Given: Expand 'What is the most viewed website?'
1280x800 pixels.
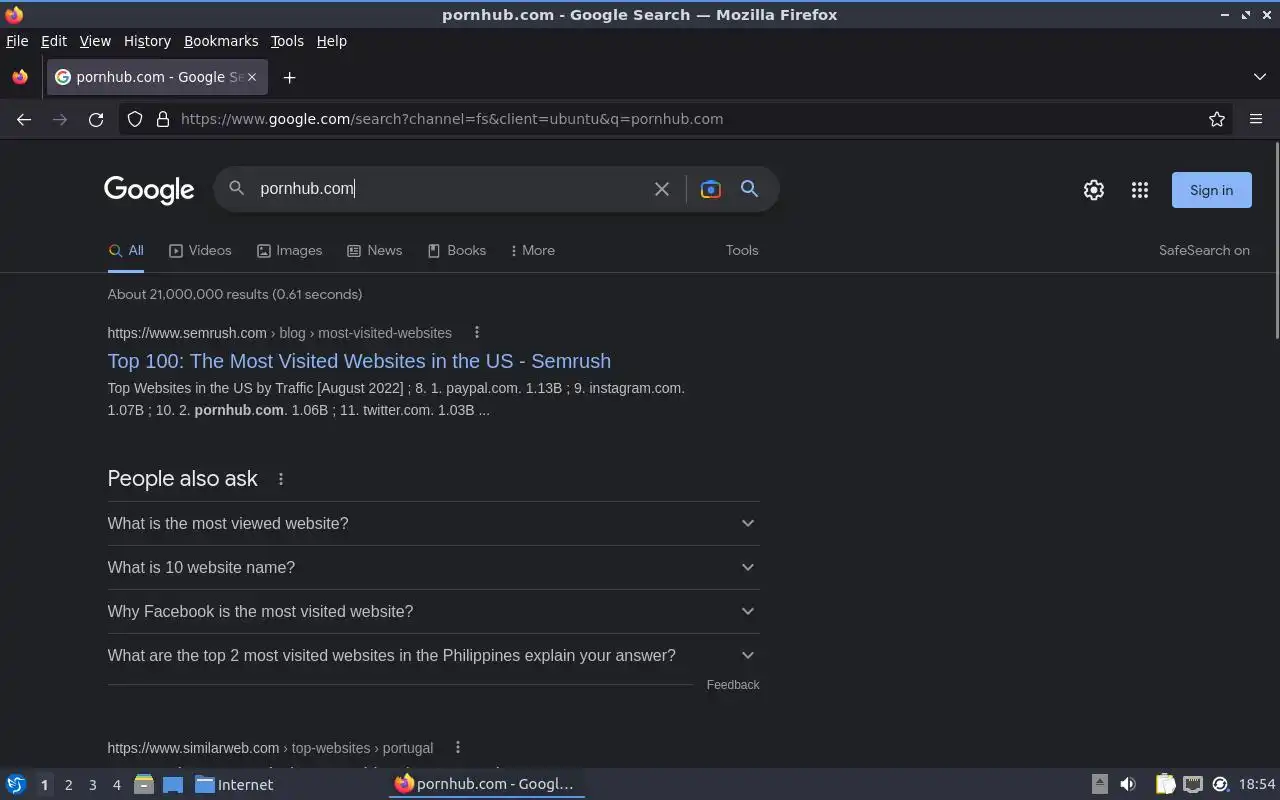Looking at the screenshot, I should click(x=433, y=523).
